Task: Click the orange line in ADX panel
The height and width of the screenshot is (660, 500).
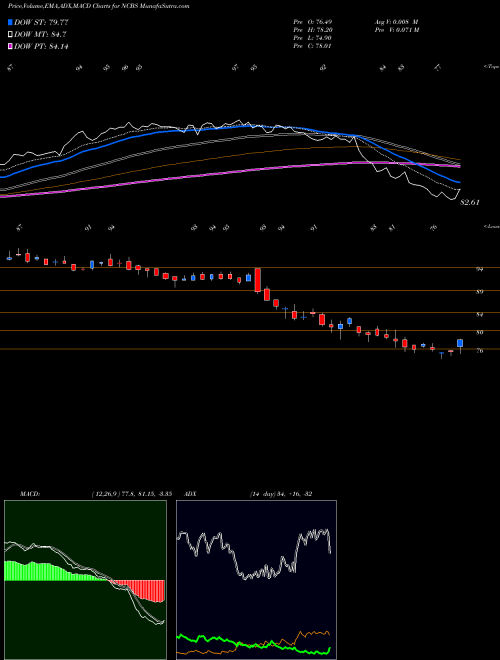Action: [x=253, y=644]
